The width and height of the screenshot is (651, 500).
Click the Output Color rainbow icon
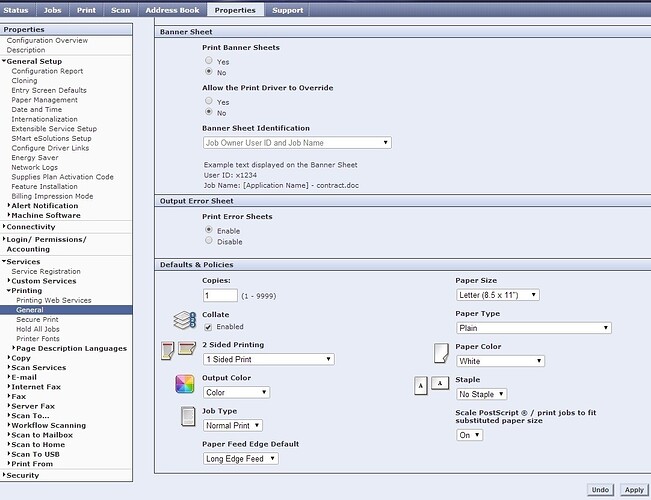185,384
